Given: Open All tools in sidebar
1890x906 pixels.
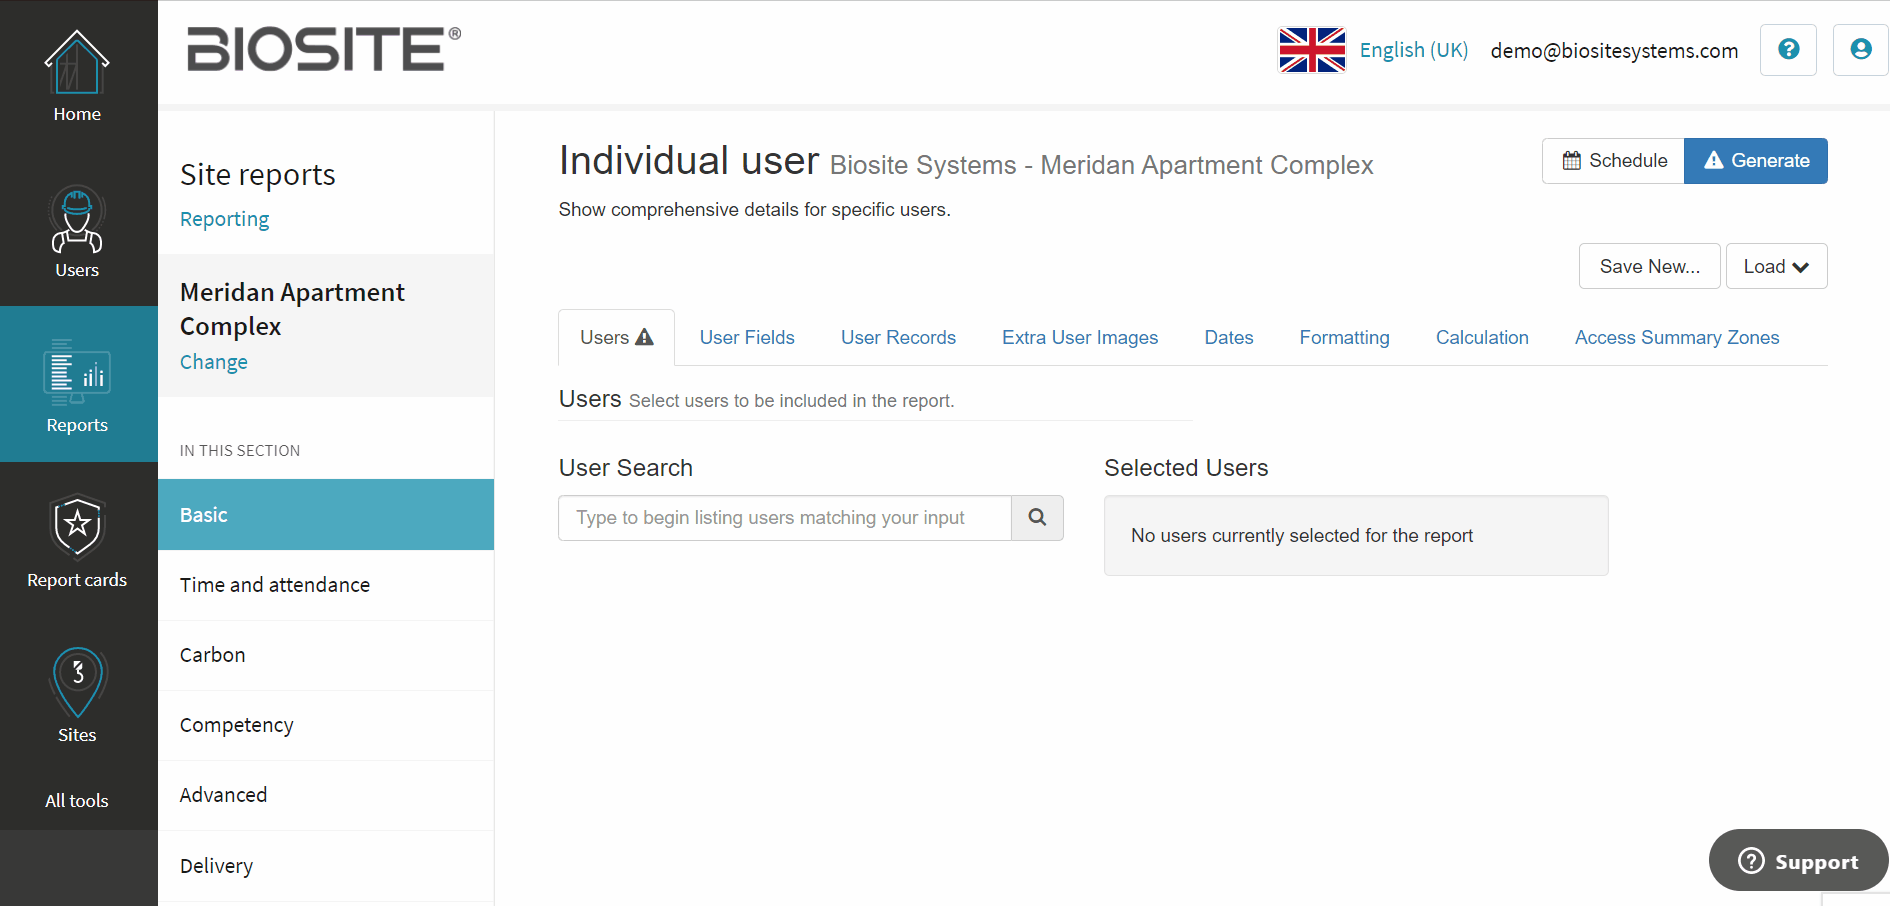Looking at the screenshot, I should pos(77,801).
